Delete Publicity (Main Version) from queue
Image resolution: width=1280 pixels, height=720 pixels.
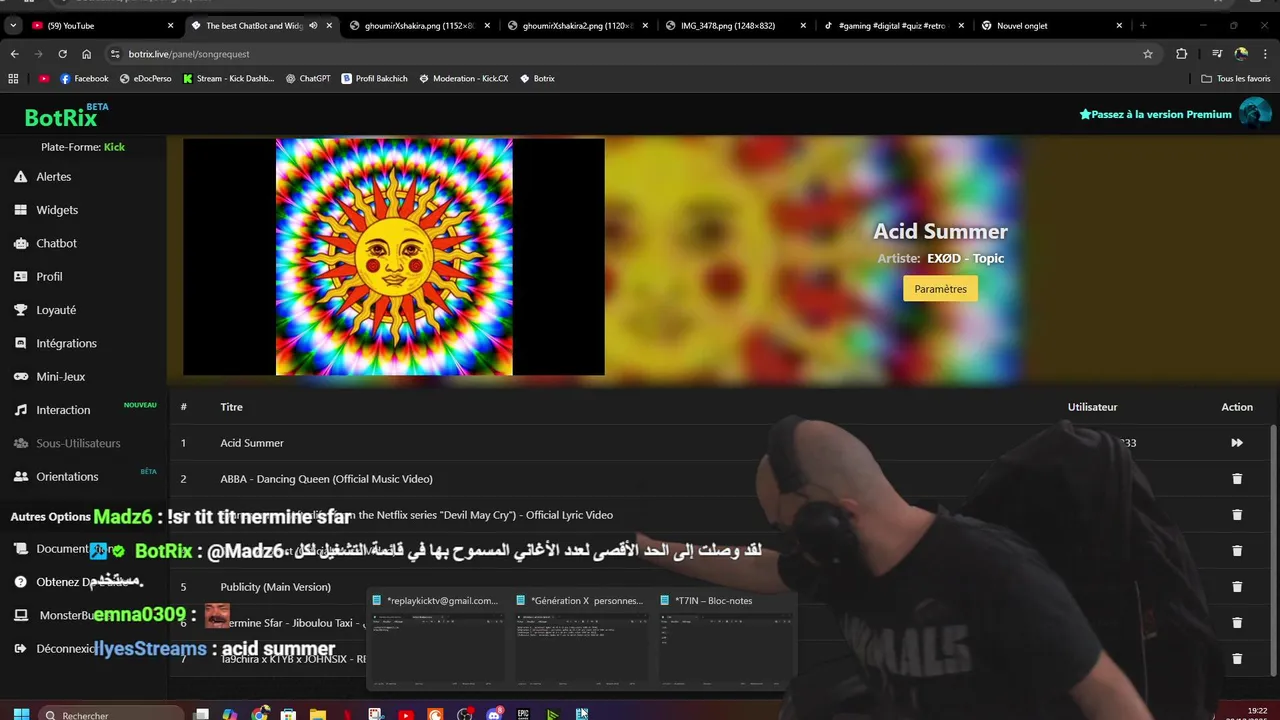pyautogui.click(x=1237, y=587)
